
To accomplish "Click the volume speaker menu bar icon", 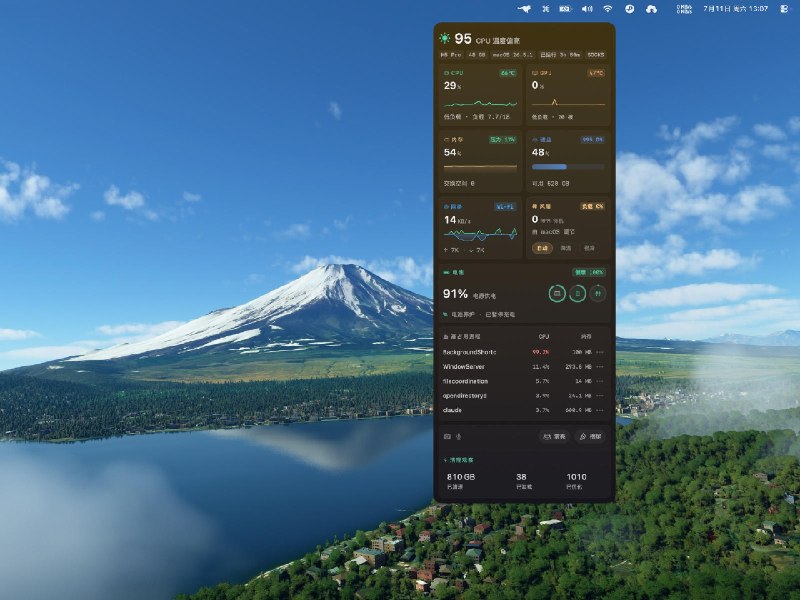I will pos(587,9).
